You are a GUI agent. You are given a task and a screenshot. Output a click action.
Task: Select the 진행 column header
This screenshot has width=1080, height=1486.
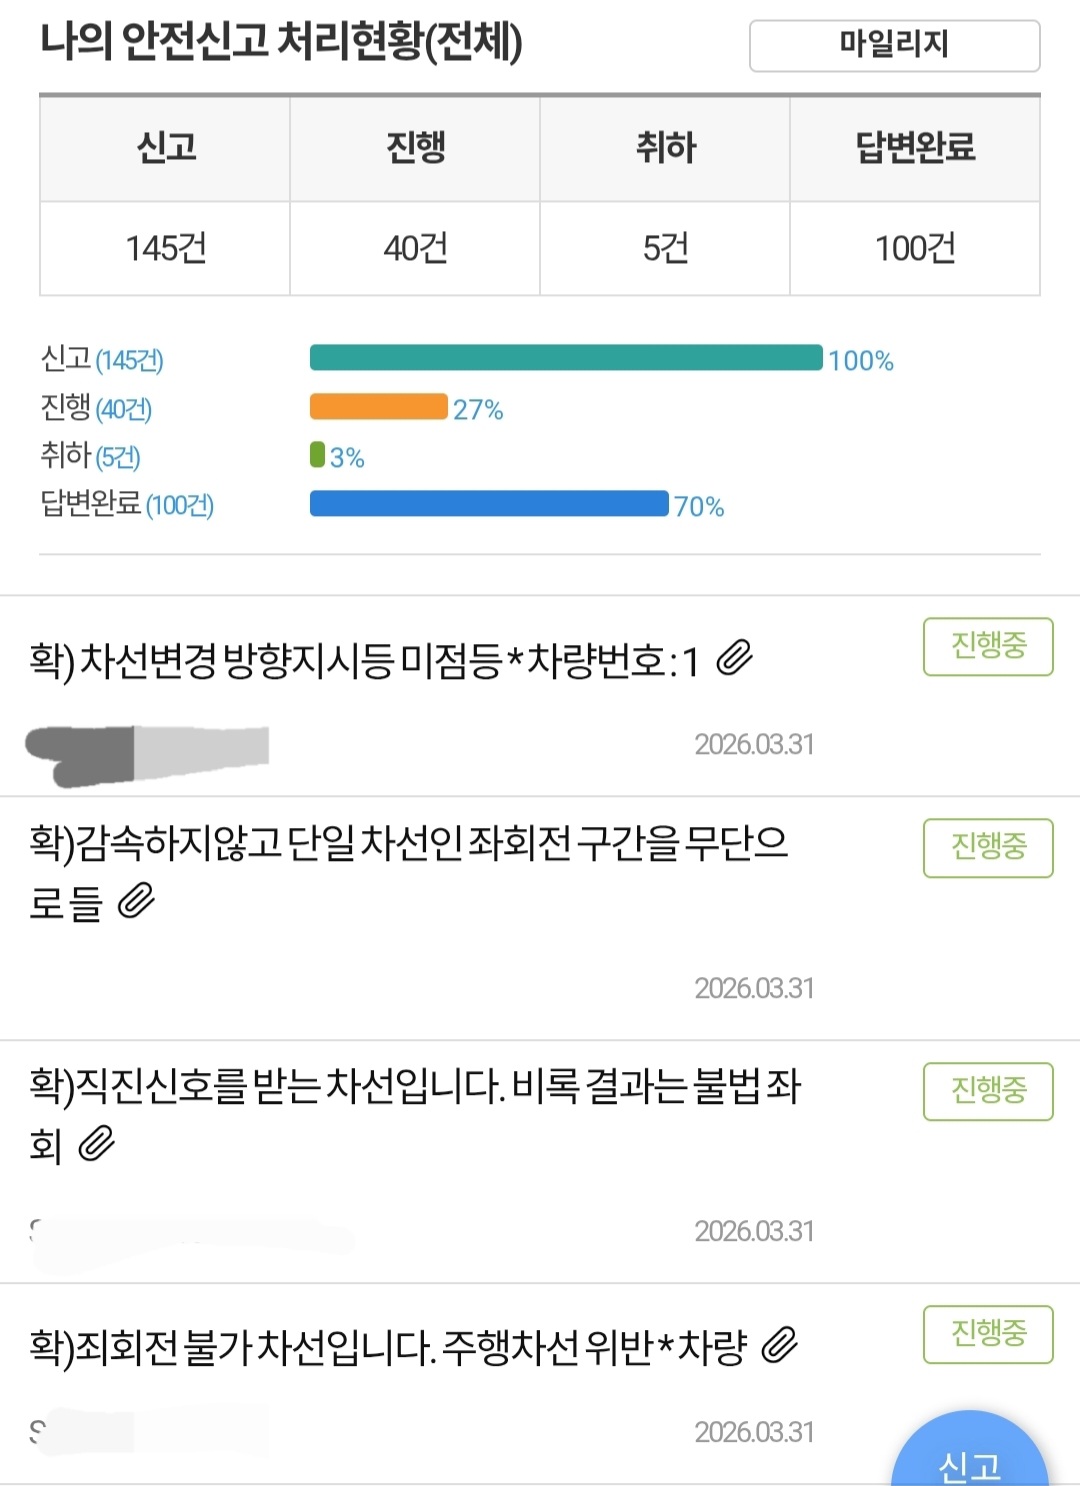tap(415, 148)
